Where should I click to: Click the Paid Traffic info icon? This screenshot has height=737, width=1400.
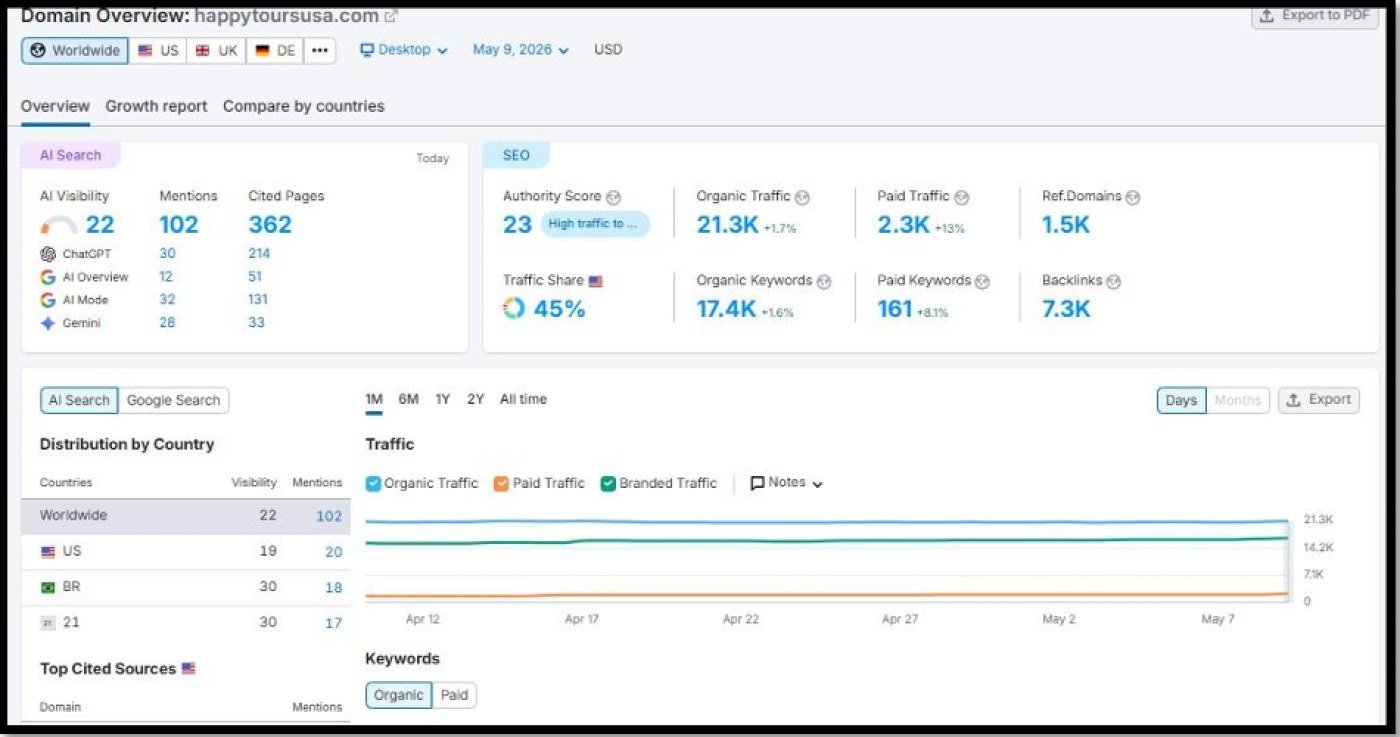pyautogui.click(x=961, y=197)
